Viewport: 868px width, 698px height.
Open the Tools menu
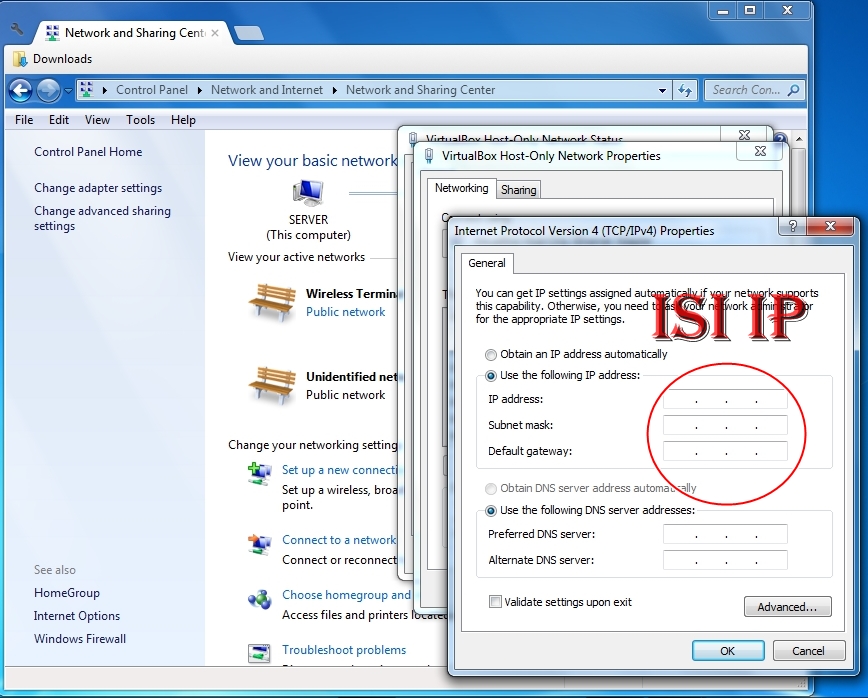tap(140, 120)
